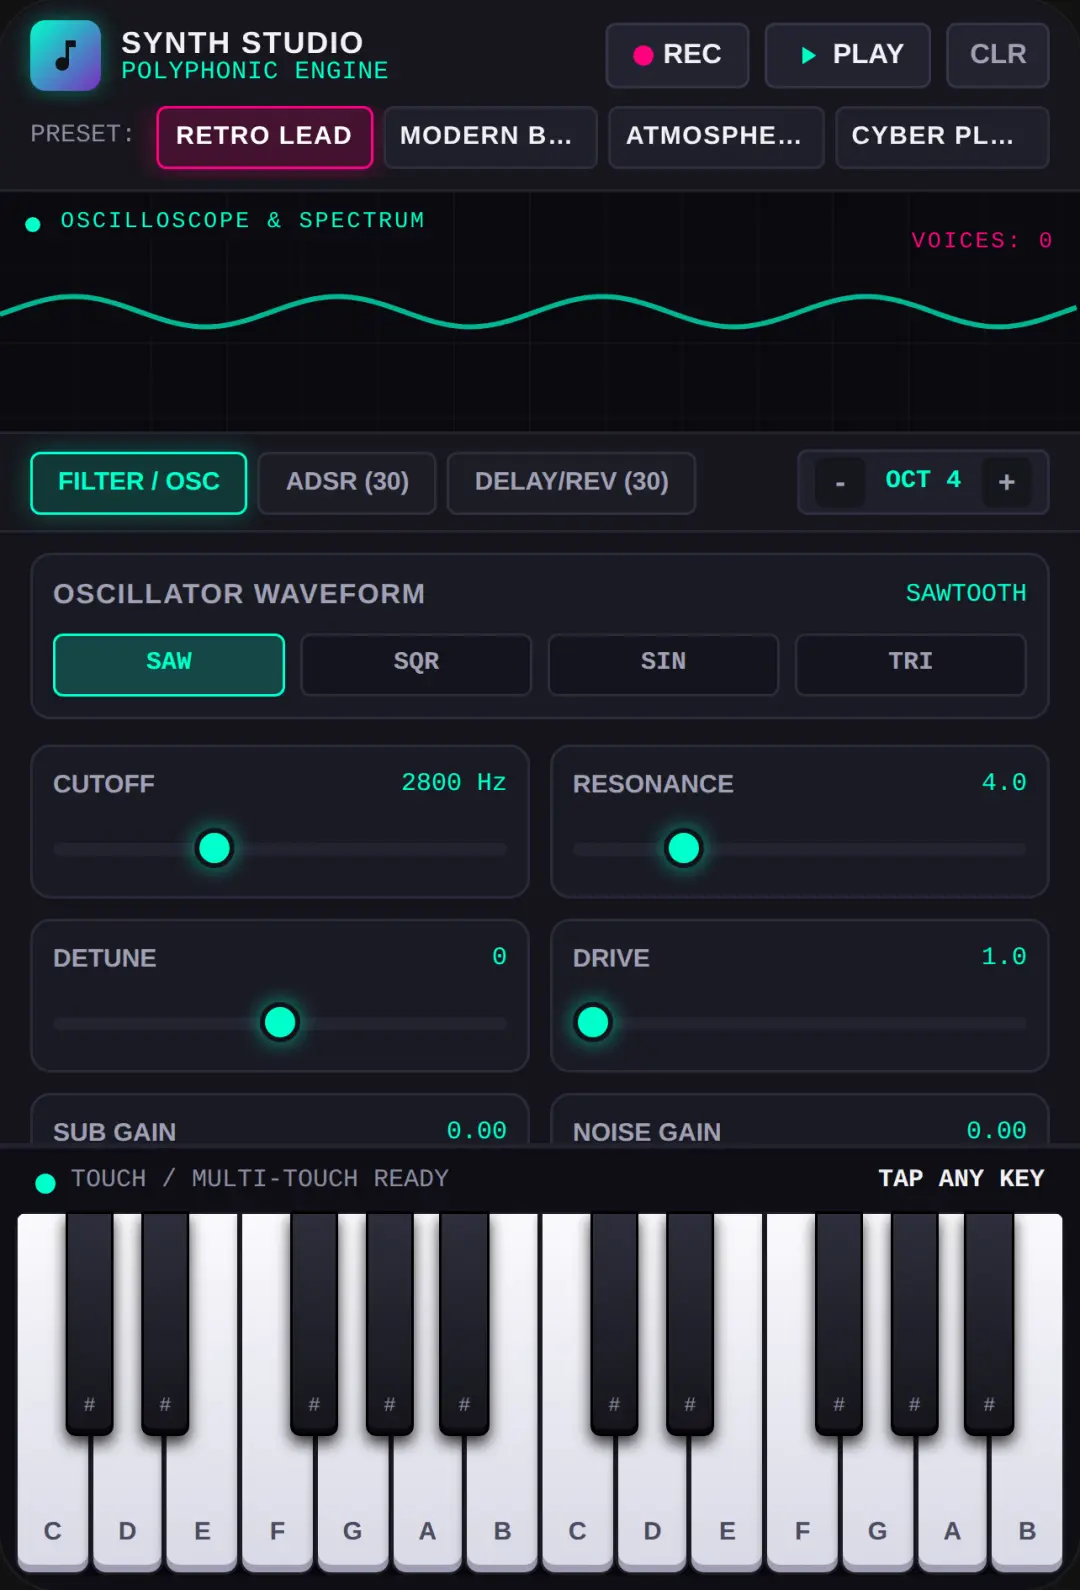The image size is (1080, 1590).
Task: Click the resonance value 4.0
Action: coord(1004,782)
